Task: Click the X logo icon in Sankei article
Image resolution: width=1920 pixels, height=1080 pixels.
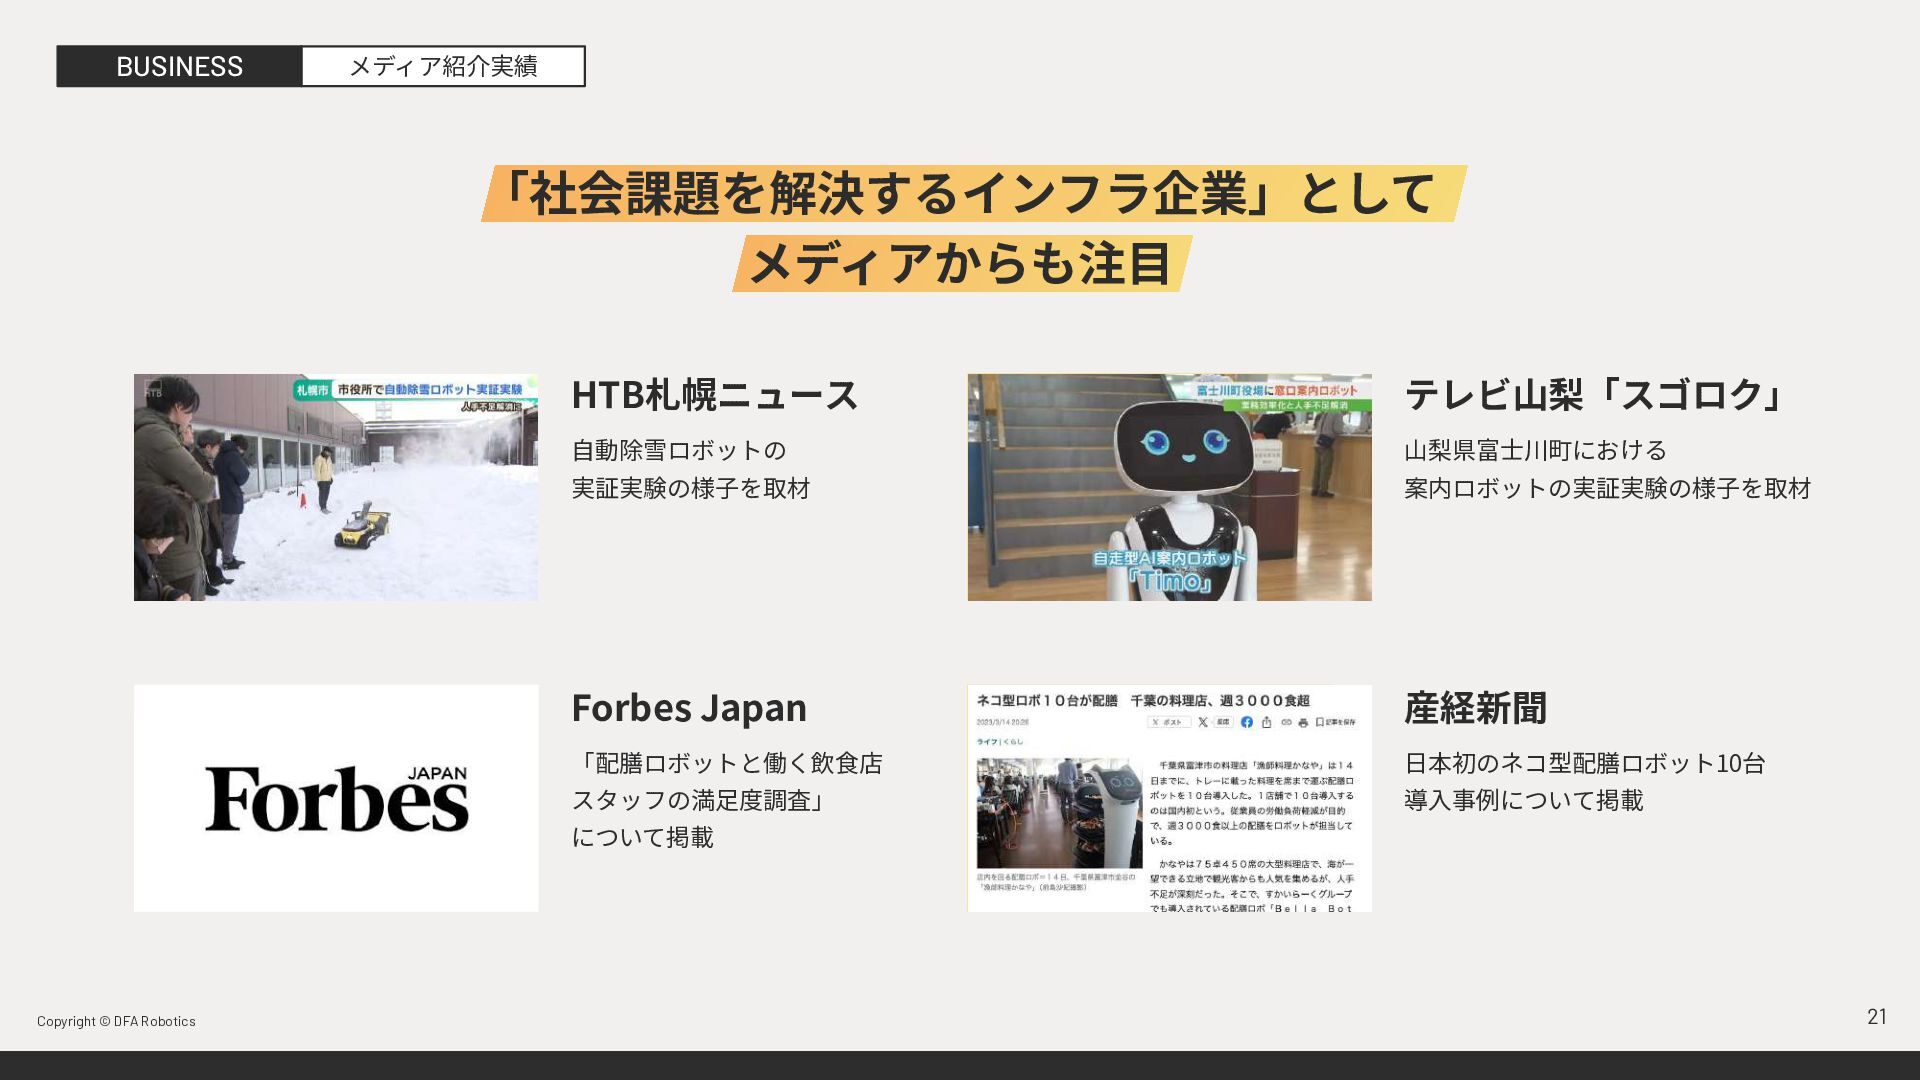Action: [x=1203, y=722]
